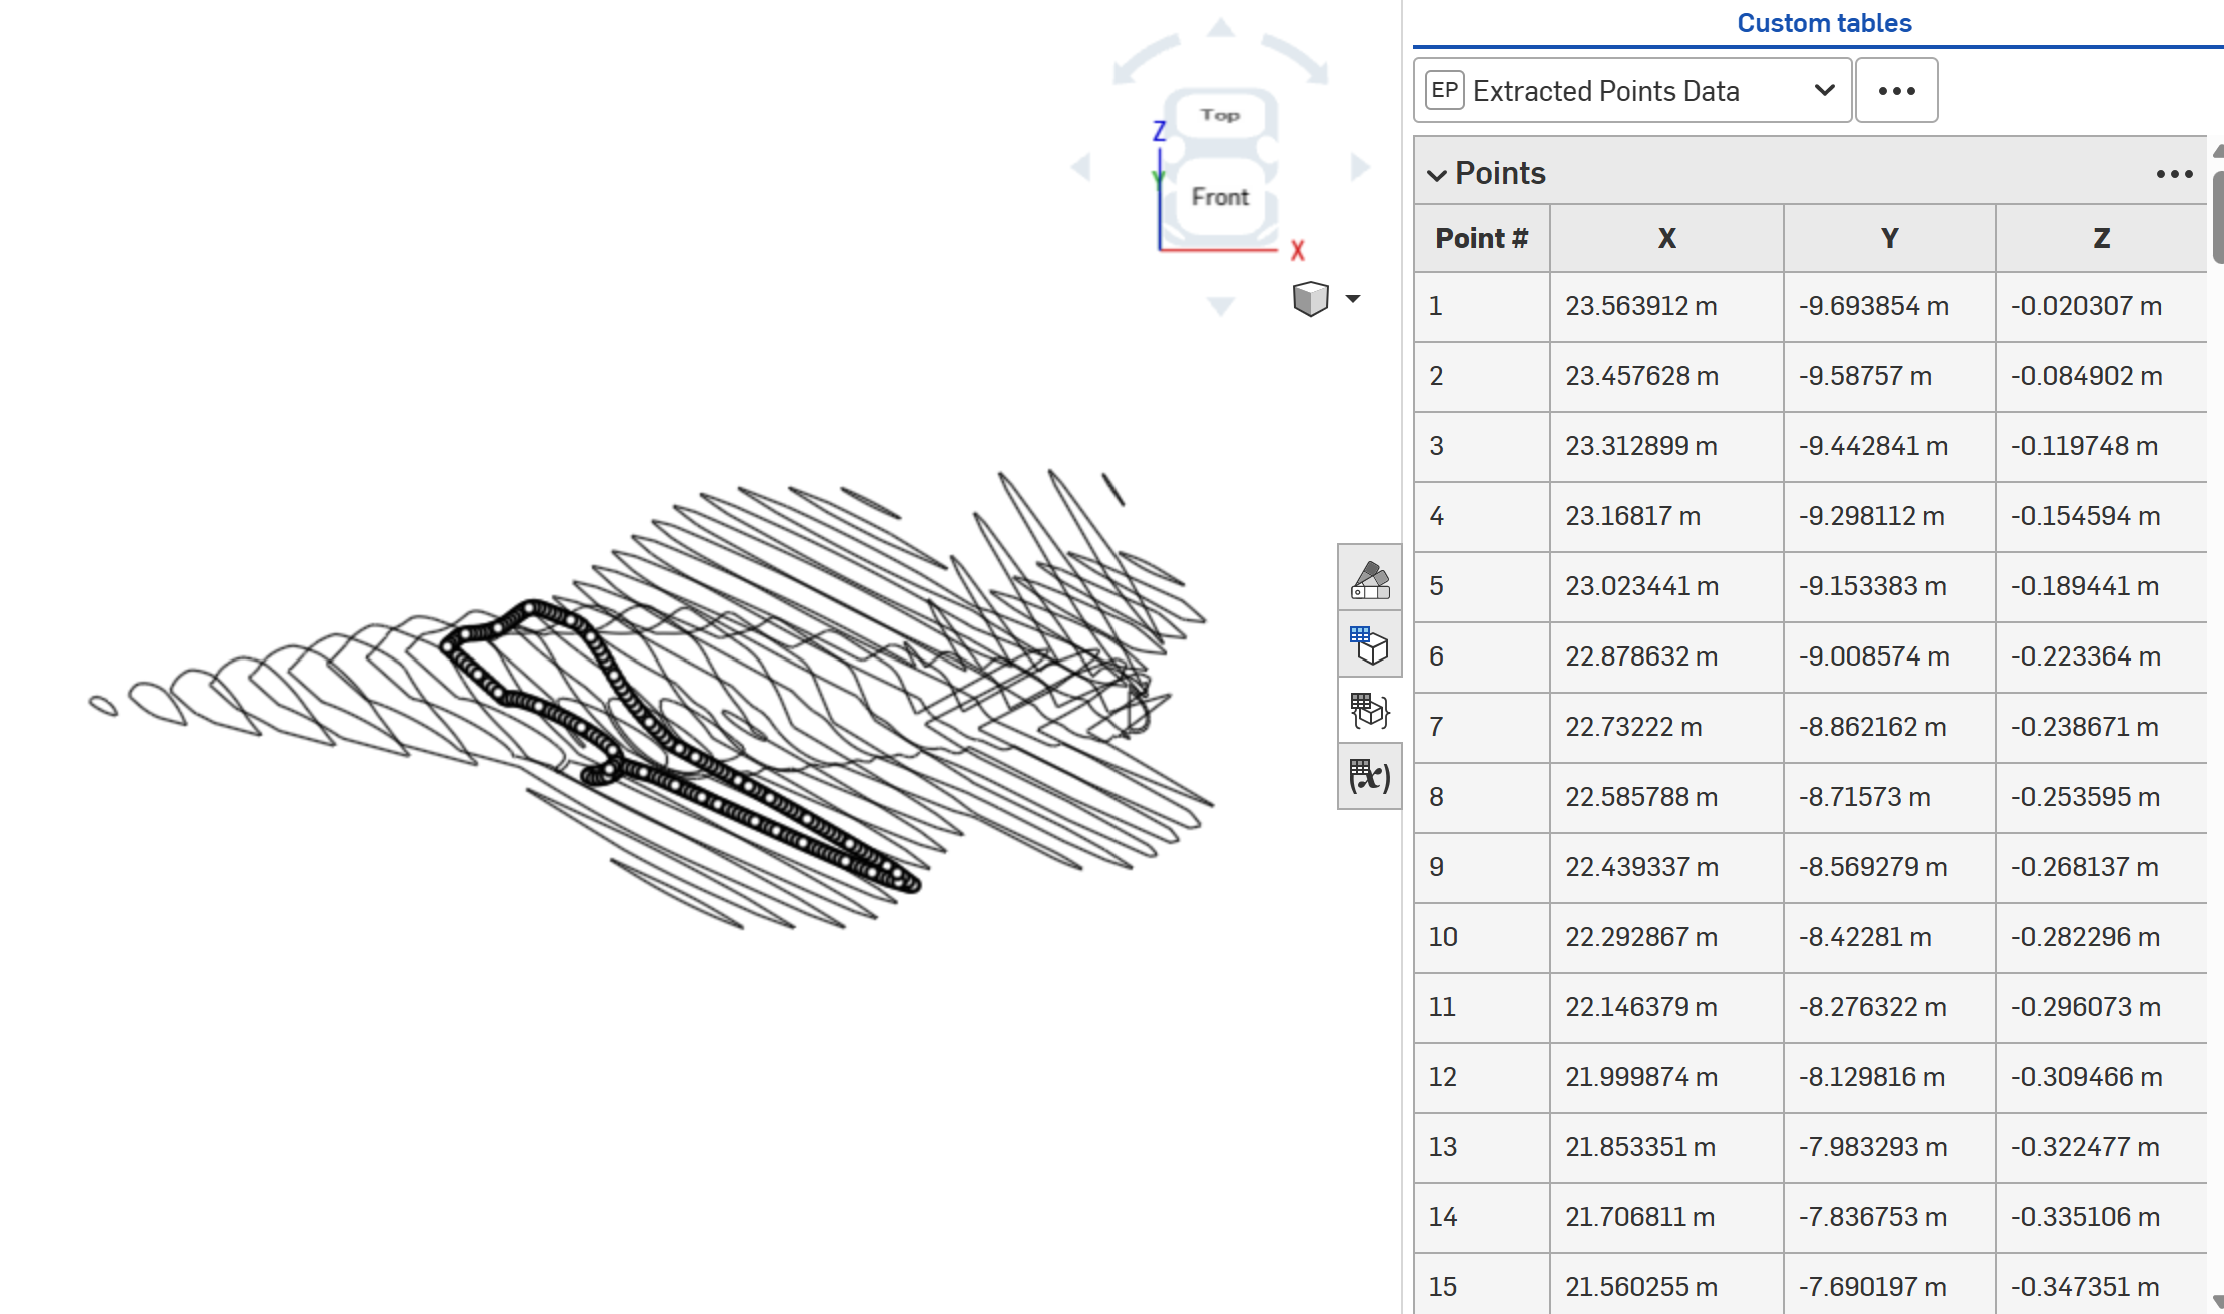
Task: Select Z cell -0.238671 m
Action: click(x=2102, y=727)
